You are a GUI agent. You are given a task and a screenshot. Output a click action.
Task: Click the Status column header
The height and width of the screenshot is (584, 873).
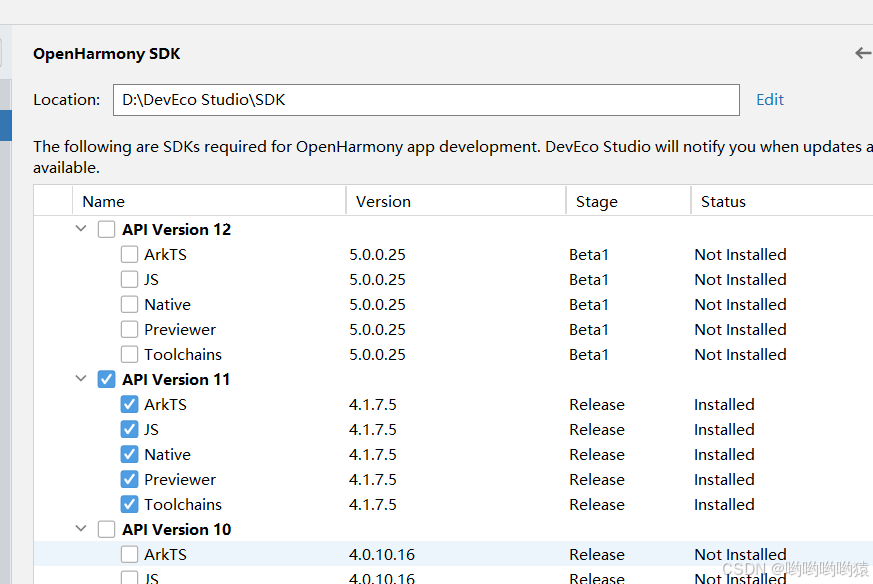(723, 202)
